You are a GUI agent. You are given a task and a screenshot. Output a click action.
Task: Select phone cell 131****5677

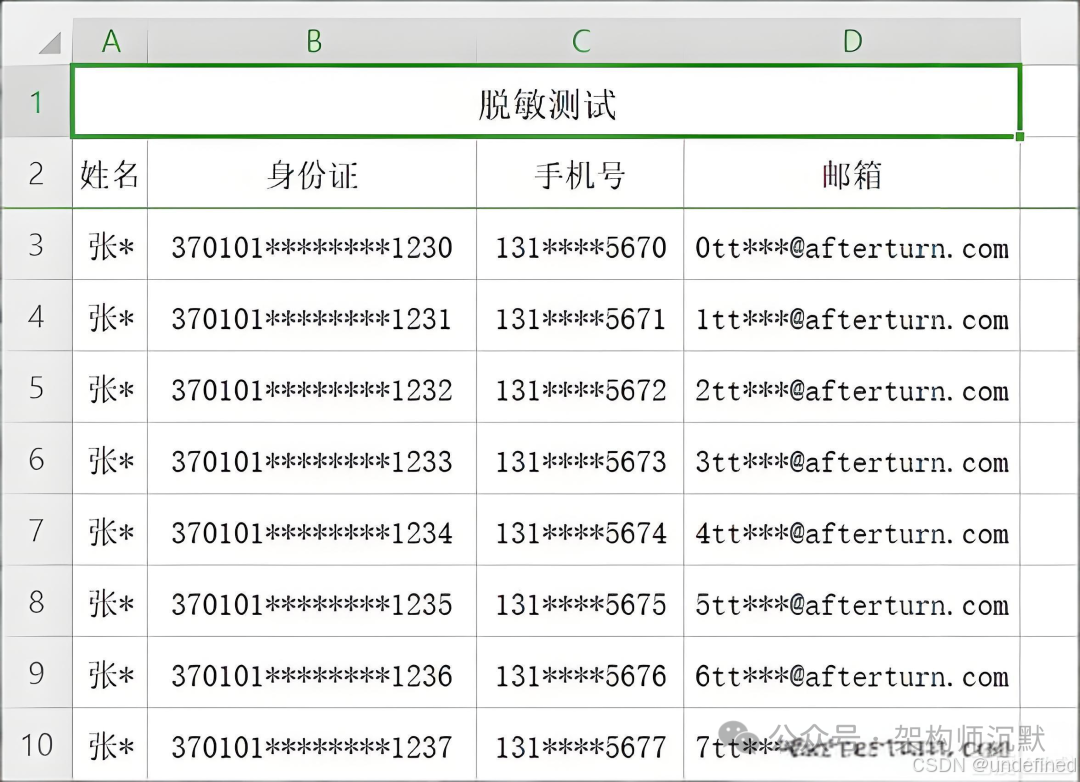580,745
